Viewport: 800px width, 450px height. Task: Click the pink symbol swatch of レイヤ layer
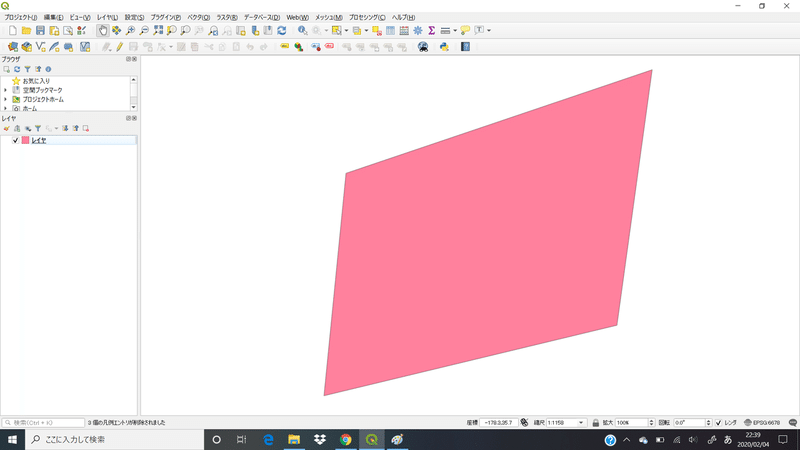pos(26,140)
